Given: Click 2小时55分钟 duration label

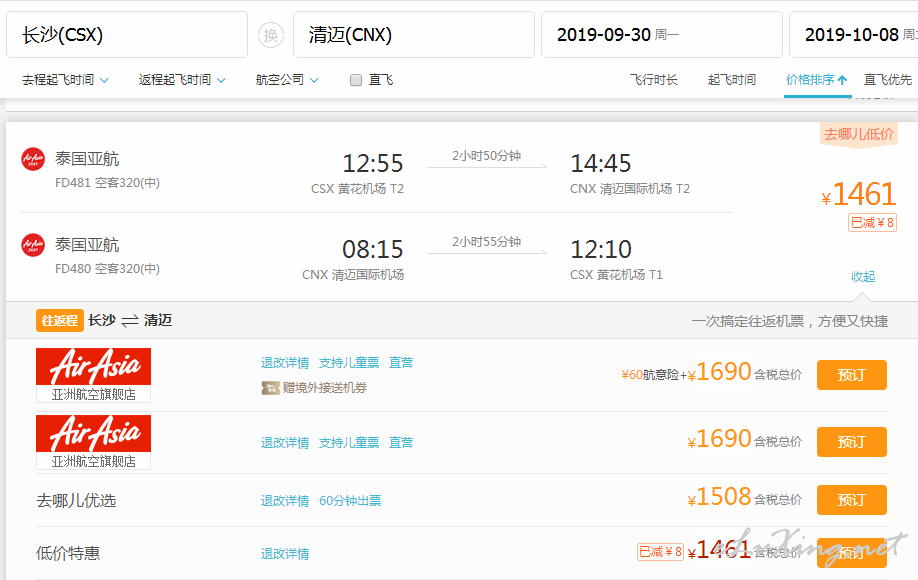Looking at the screenshot, I should point(487,242).
